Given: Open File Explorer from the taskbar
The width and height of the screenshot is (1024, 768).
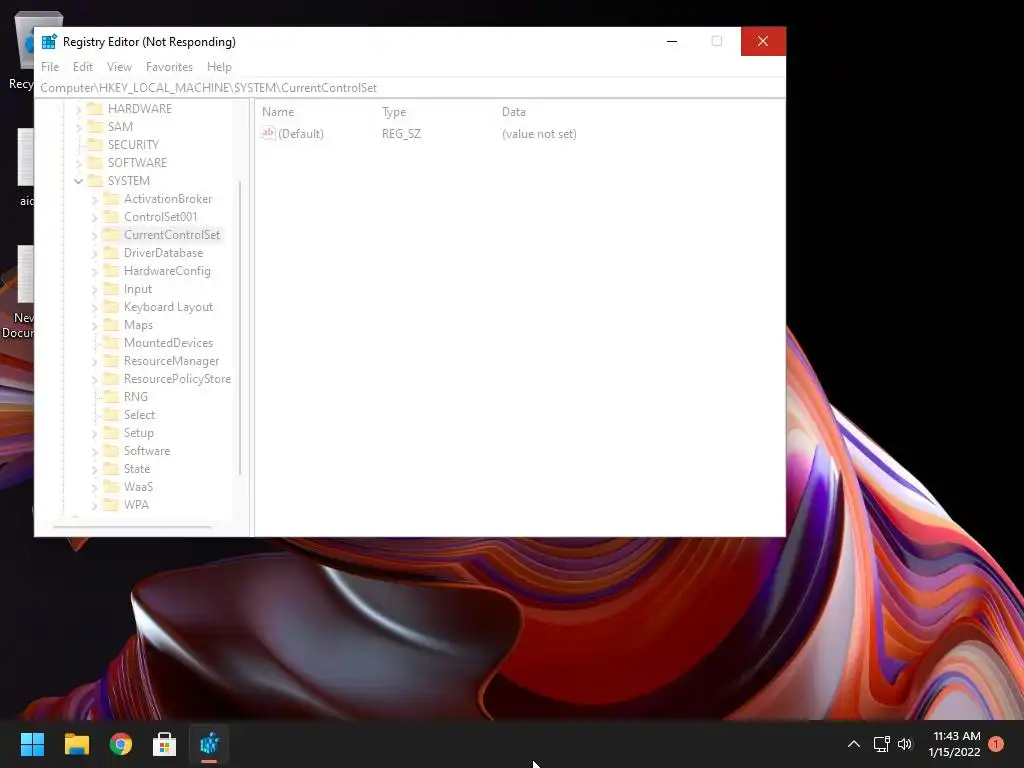Looking at the screenshot, I should 76,744.
